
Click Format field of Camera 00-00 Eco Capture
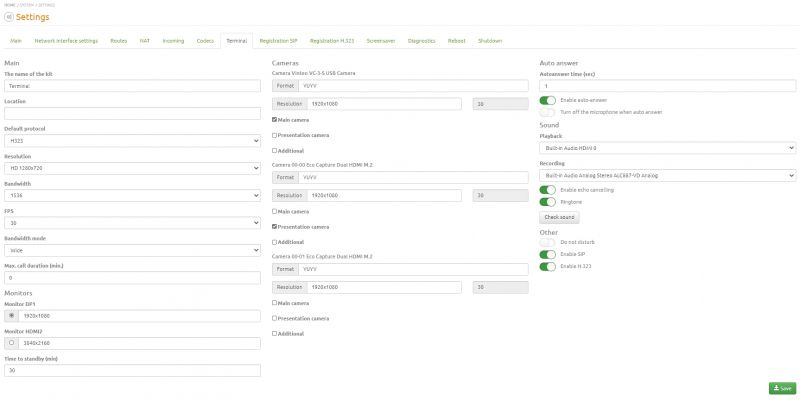(413, 178)
